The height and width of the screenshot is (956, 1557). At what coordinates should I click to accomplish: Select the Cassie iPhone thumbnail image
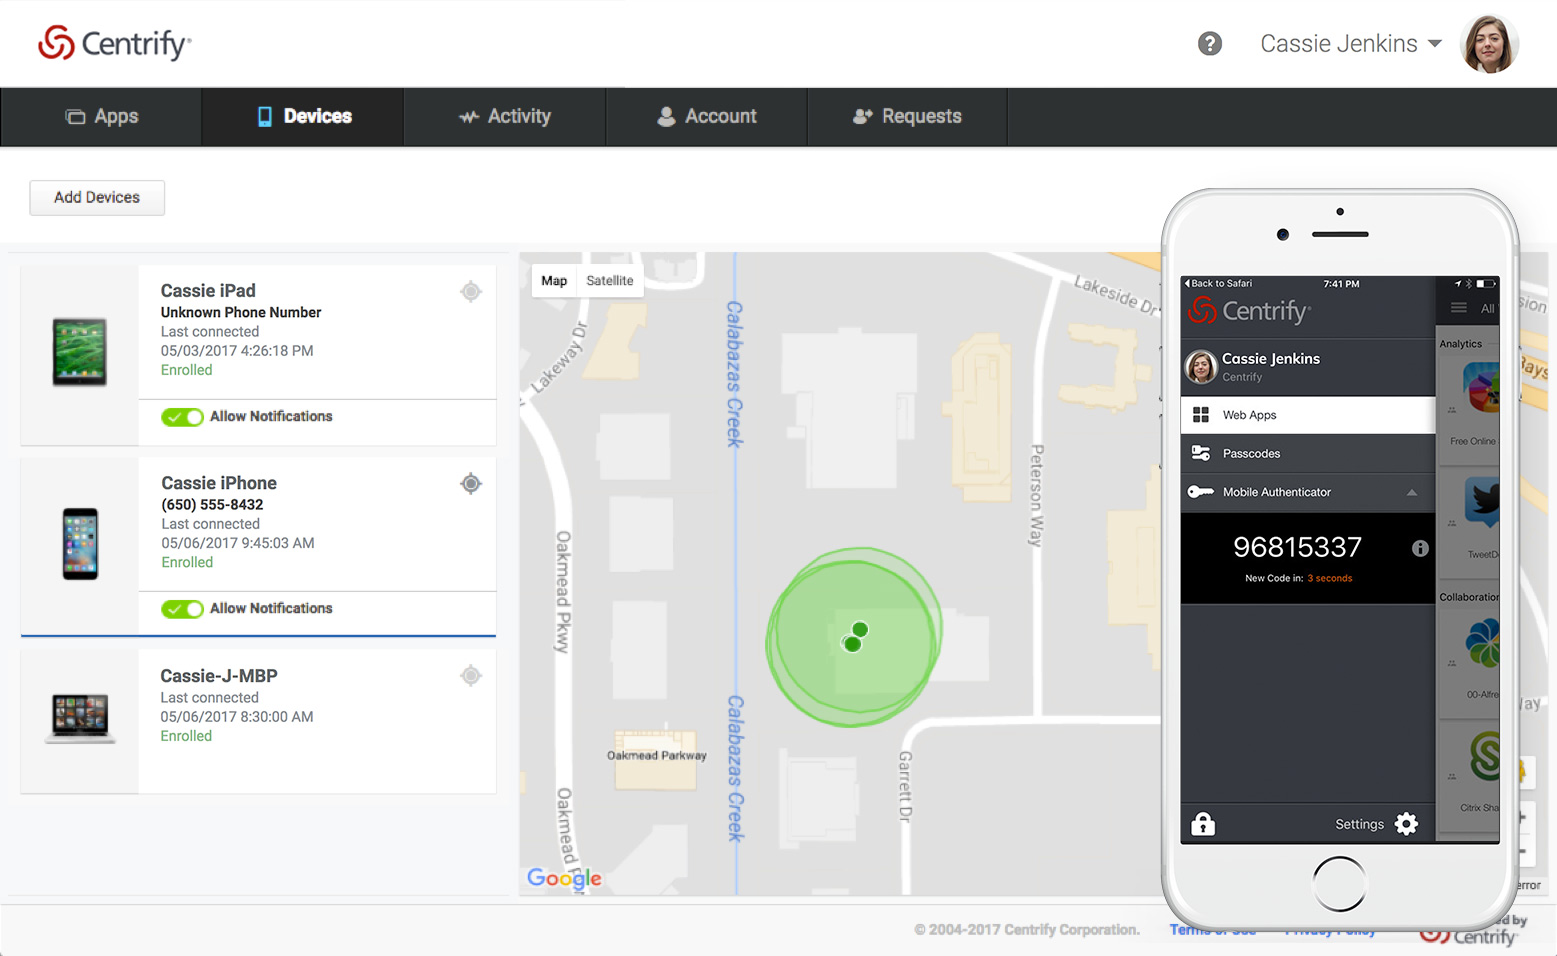pos(80,544)
